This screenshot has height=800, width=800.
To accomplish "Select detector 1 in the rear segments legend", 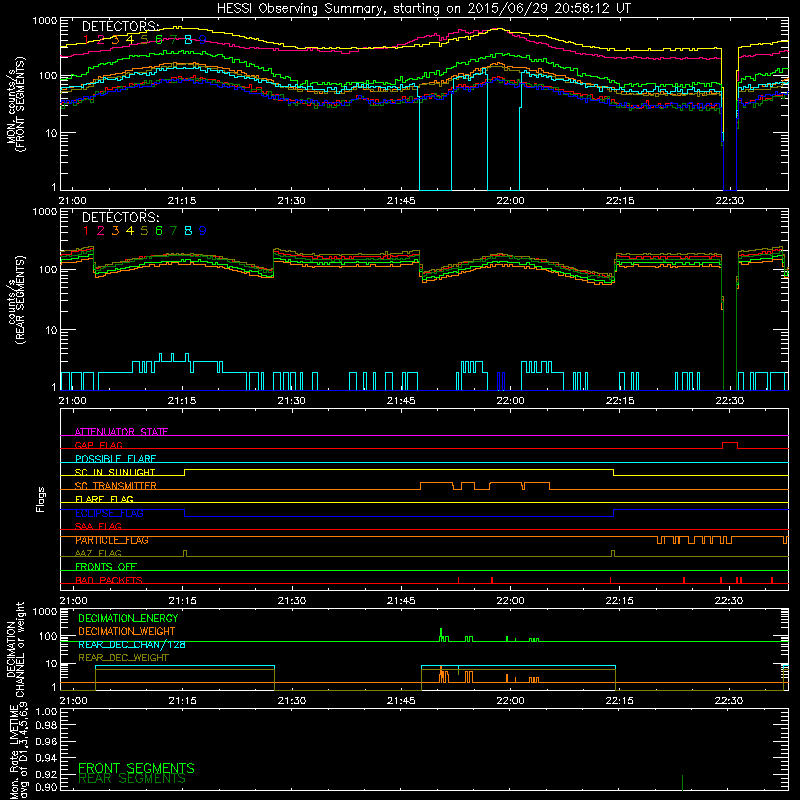I will 86,231.
